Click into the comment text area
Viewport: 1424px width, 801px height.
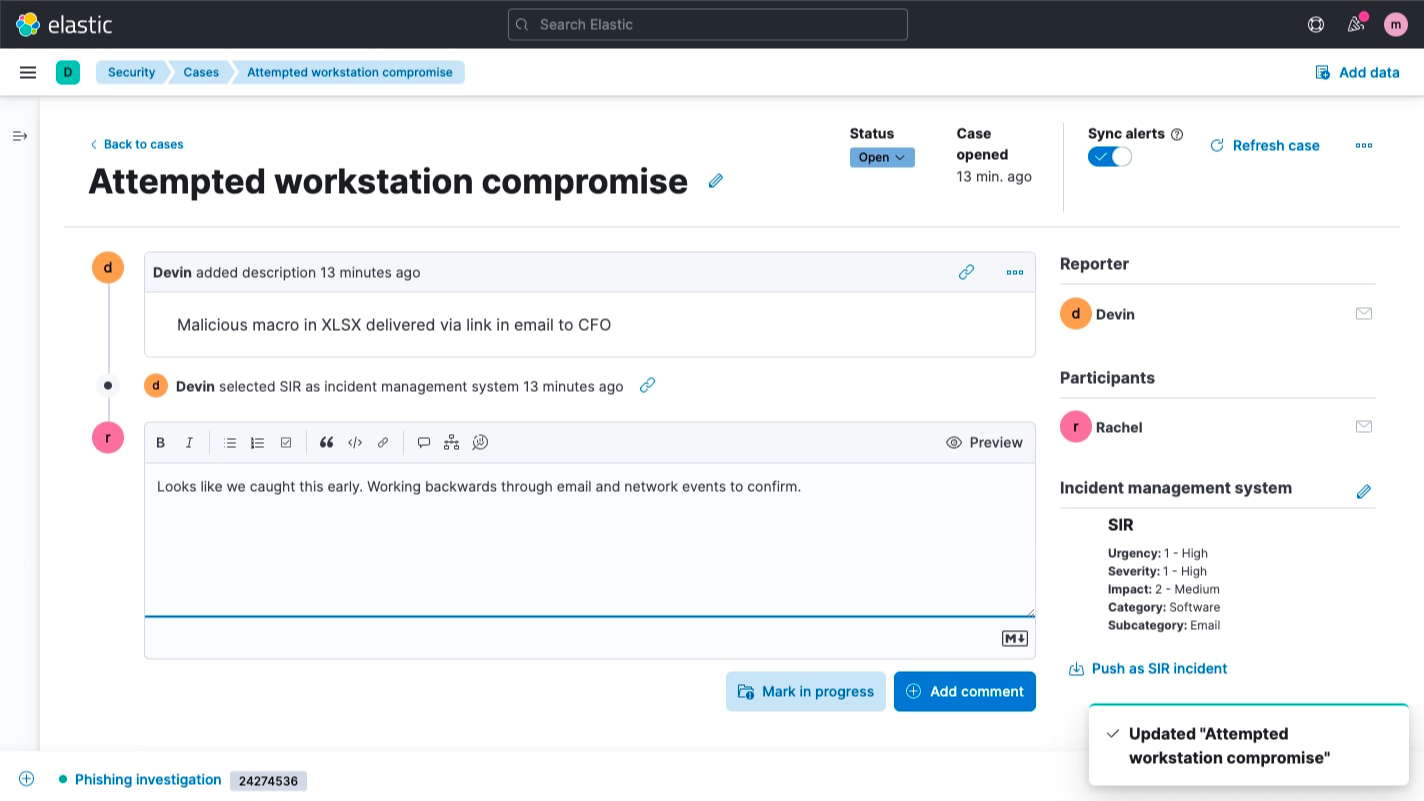click(x=590, y=540)
